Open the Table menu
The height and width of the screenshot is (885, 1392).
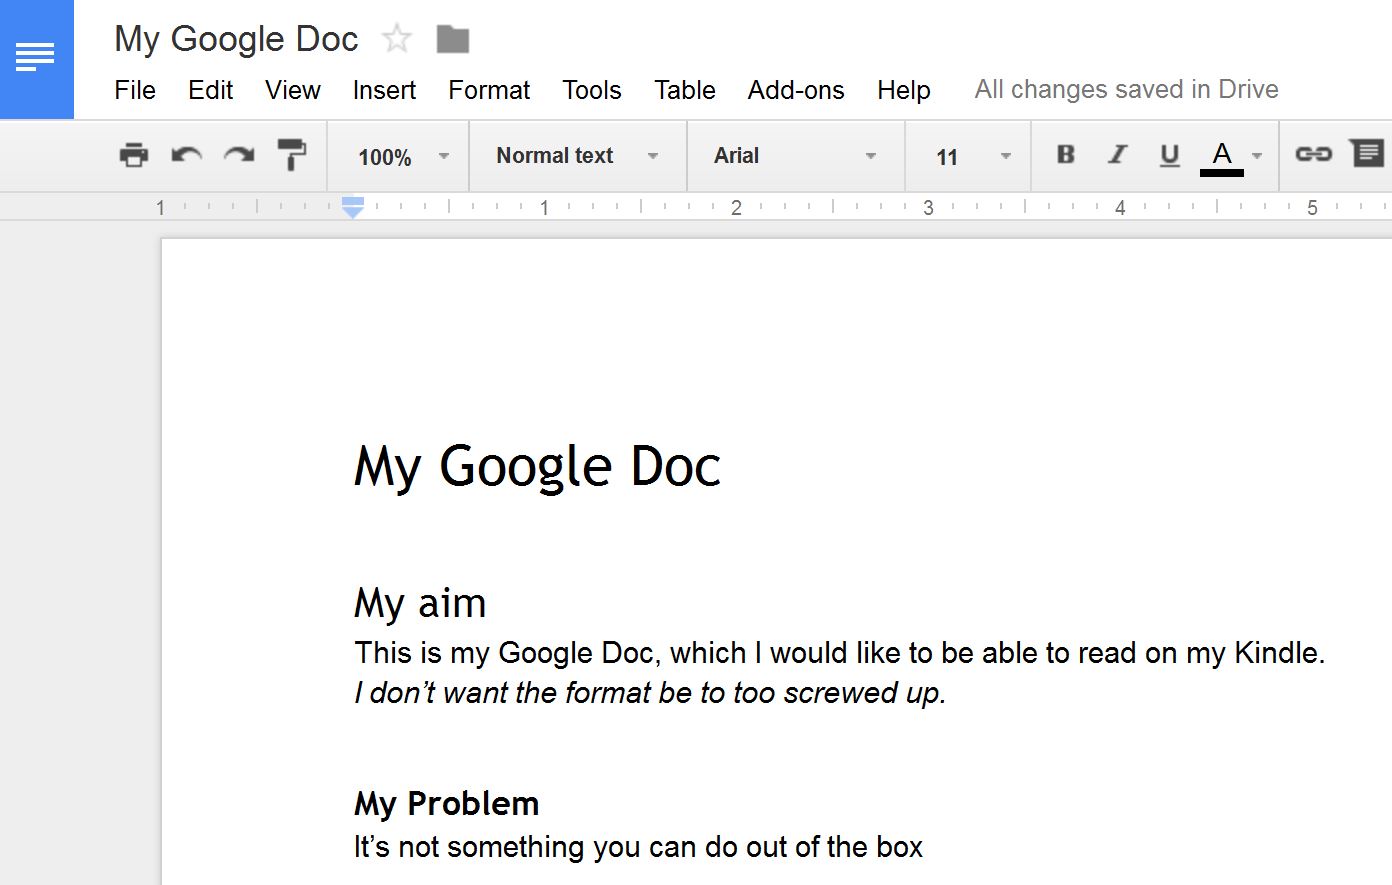point(685,90)
